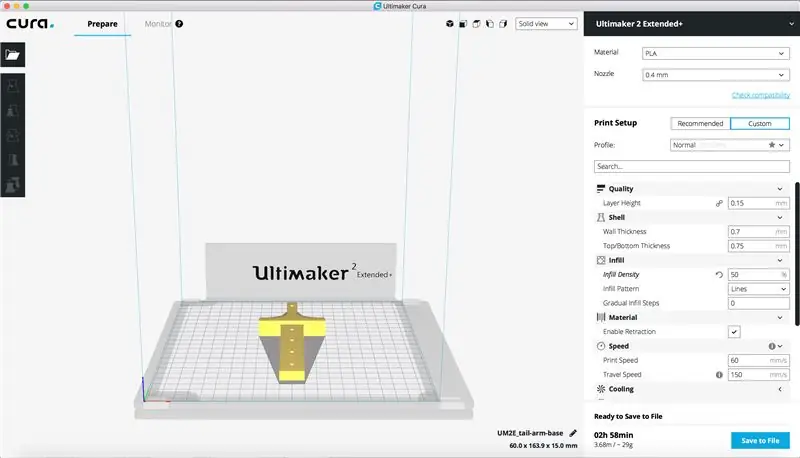Click the info icon in the Speed header
Viewport: 800px width, 458px height.
coord(772,346)
